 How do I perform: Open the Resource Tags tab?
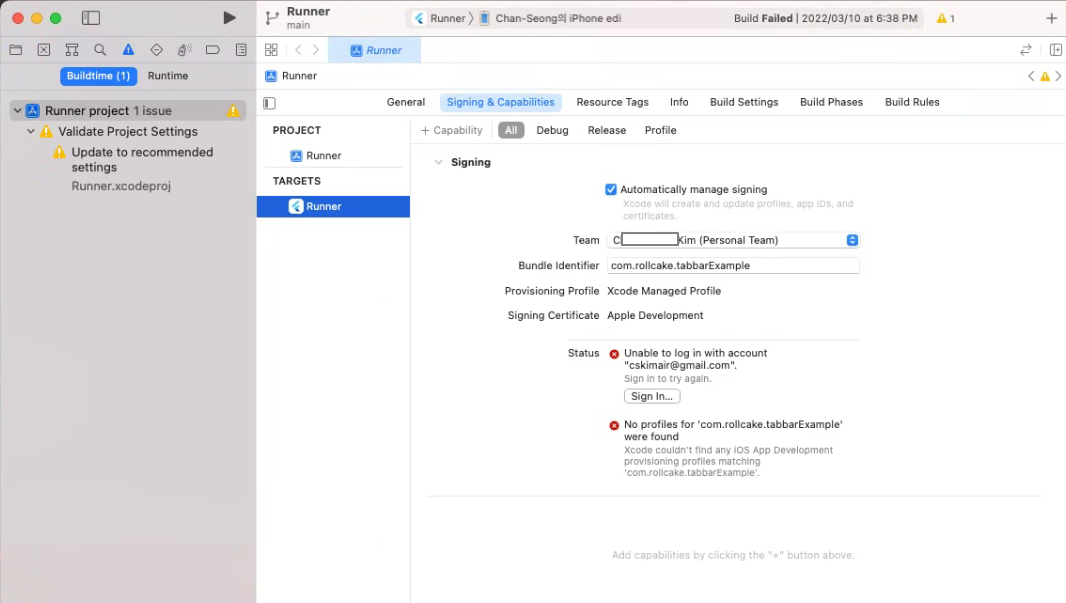click(613, 102)
